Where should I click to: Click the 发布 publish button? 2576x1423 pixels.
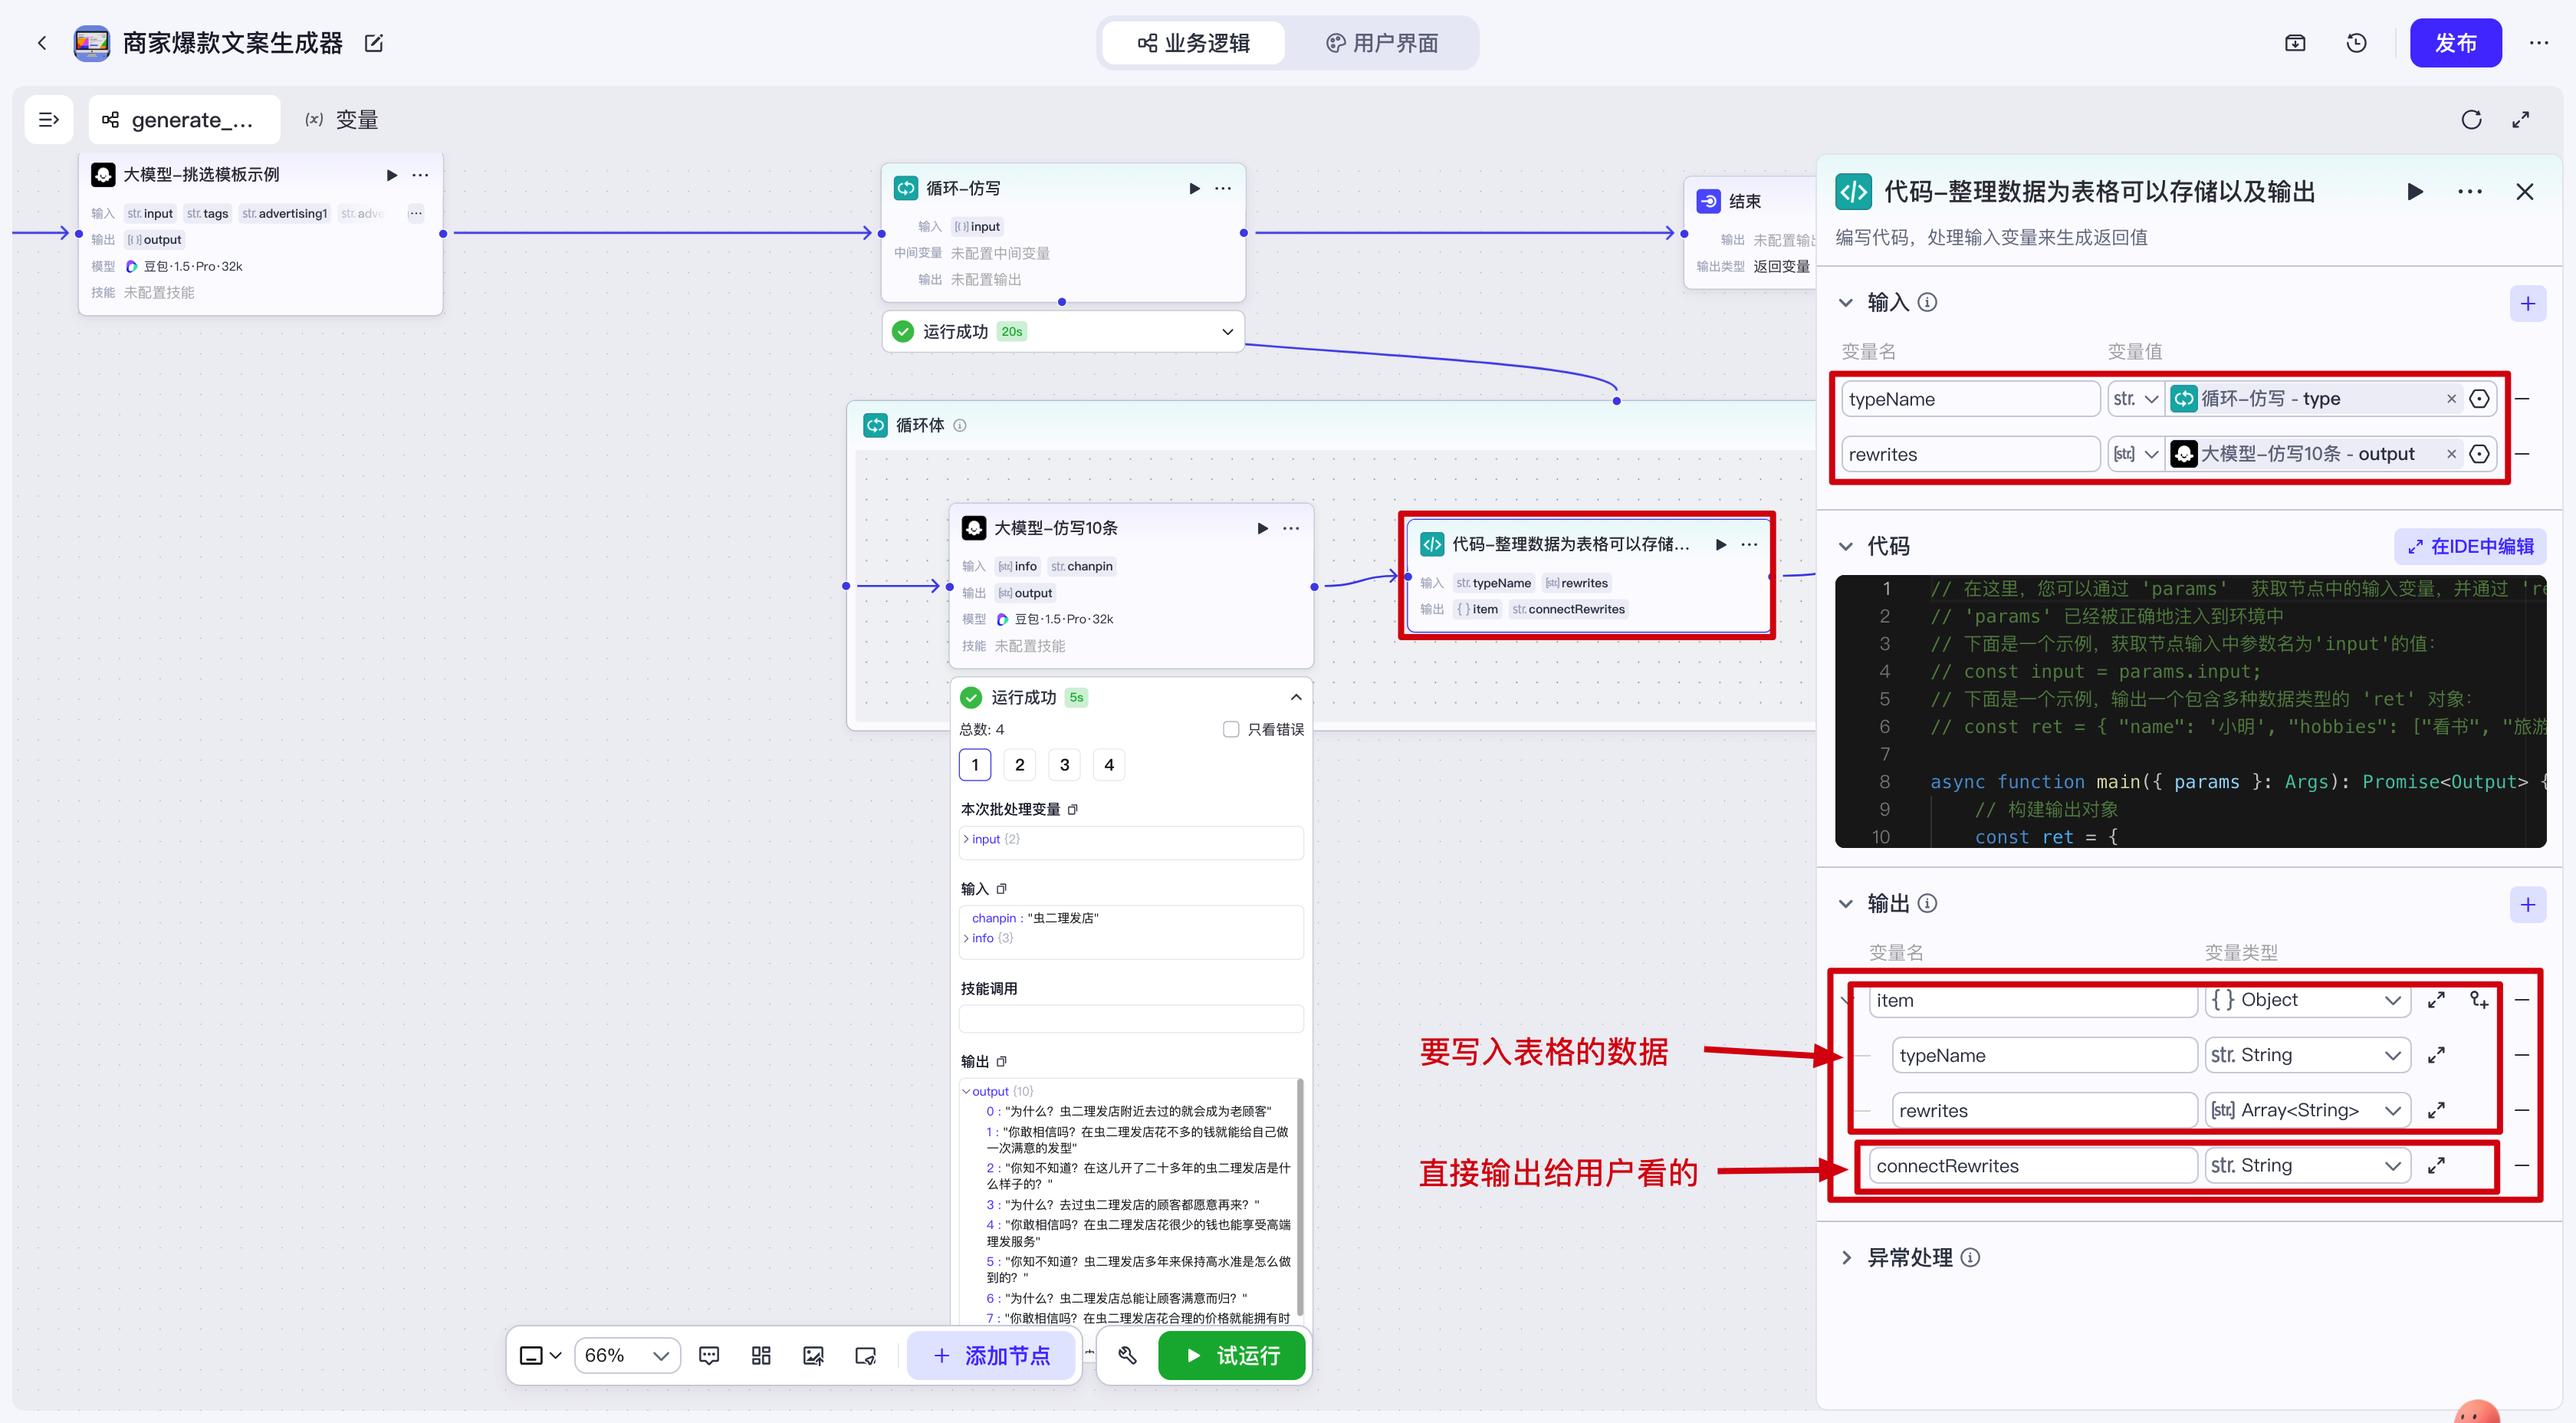click(x=2455, y=43)
